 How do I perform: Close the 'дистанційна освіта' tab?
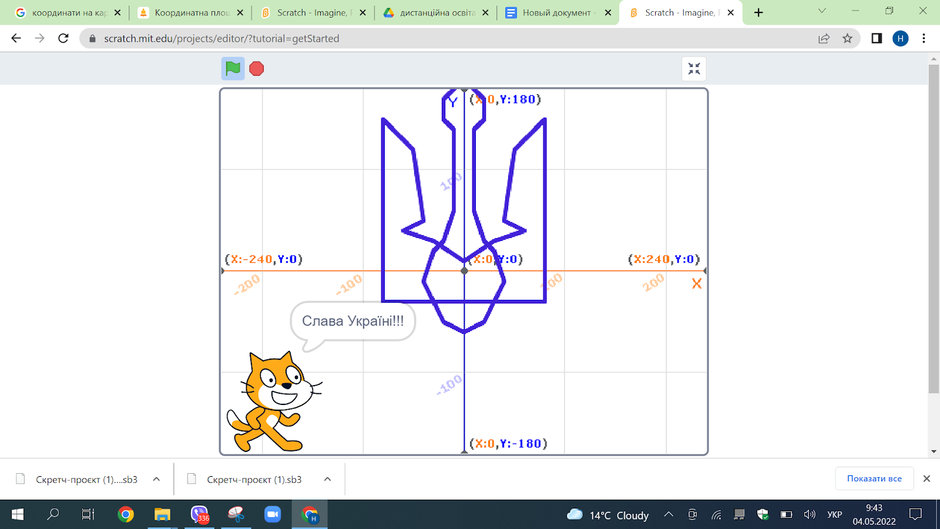[x=485, y=13]
